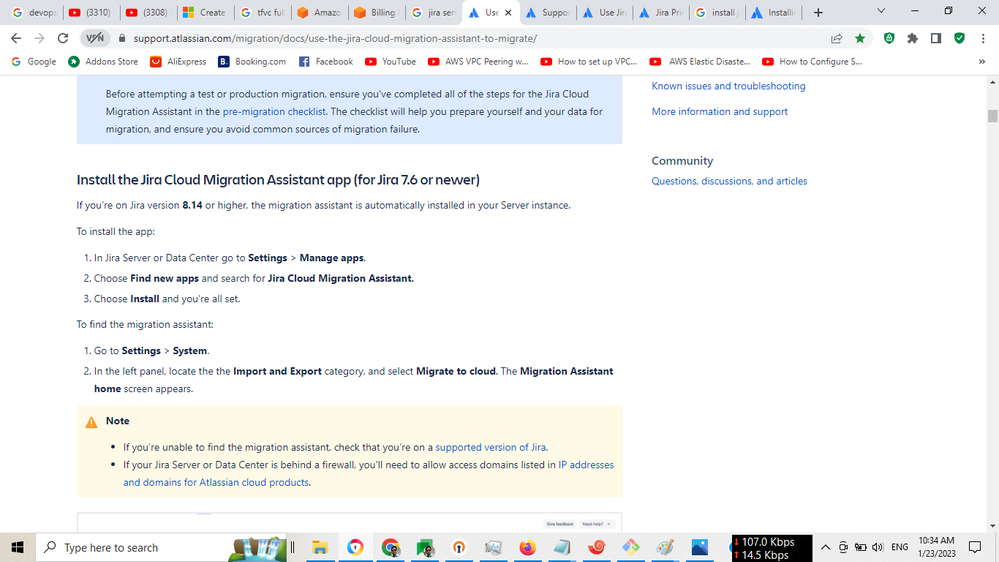Open the volume control tray icon

click(878, 547)
